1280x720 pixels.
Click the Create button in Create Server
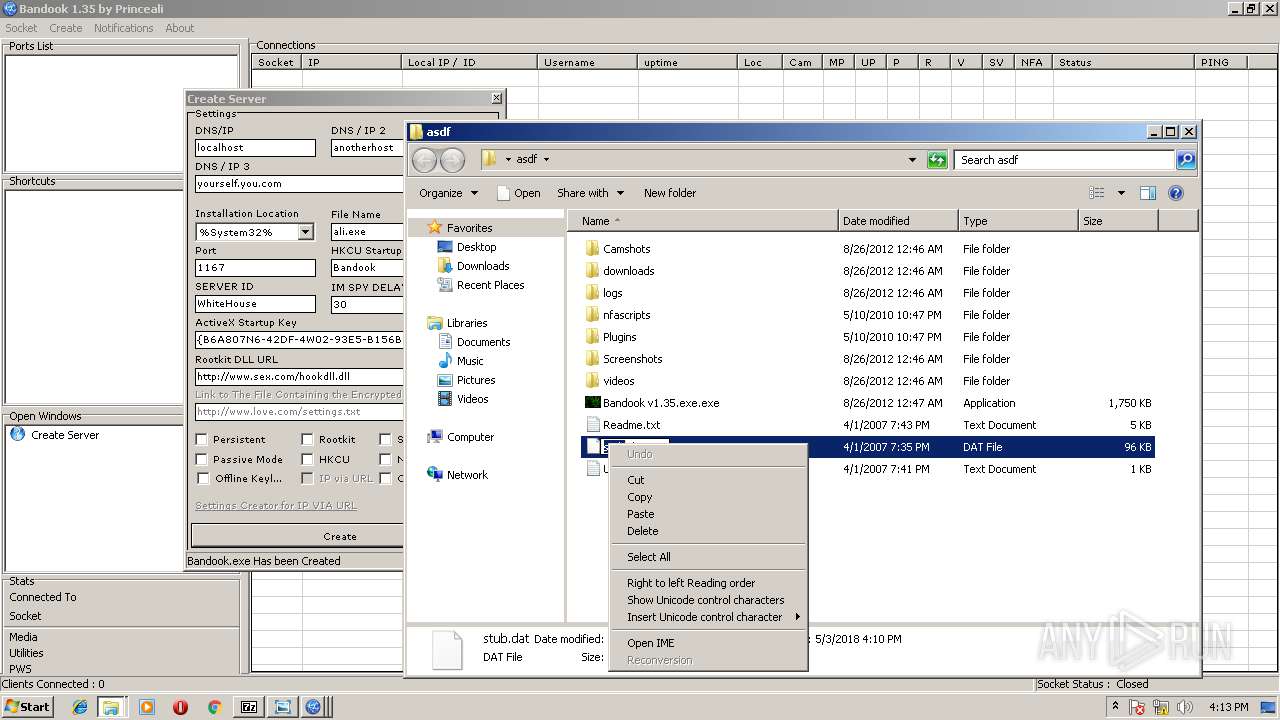[340, 536]
